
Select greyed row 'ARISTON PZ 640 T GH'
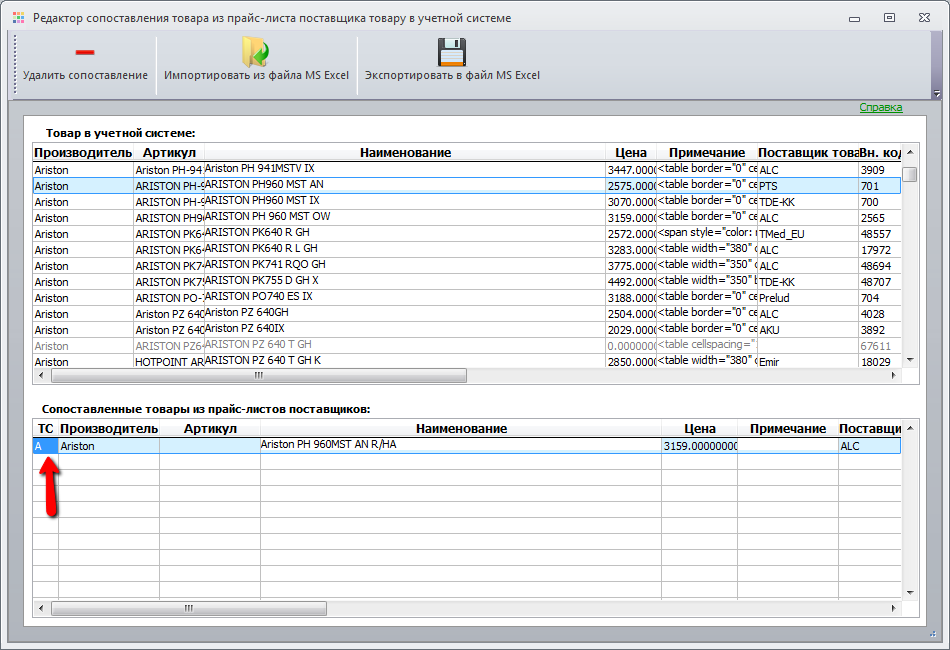pos(467,346)
